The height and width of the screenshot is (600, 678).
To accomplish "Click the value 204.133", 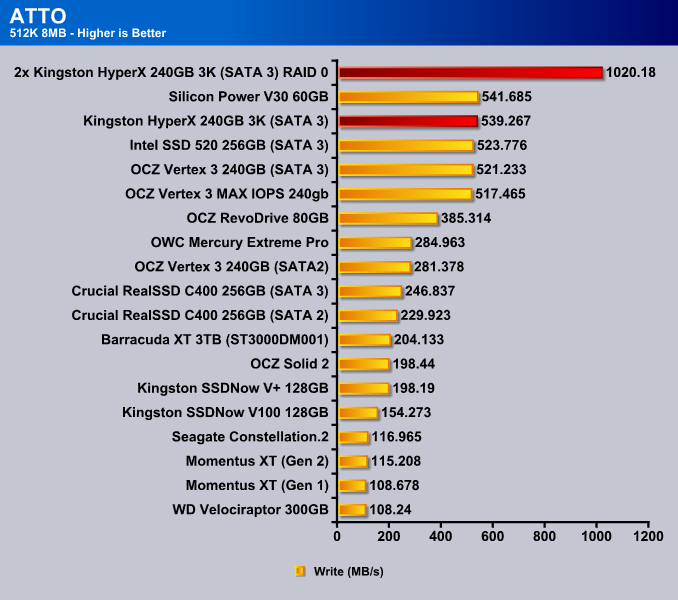I will pyautogui.click(x=419, y=340).
